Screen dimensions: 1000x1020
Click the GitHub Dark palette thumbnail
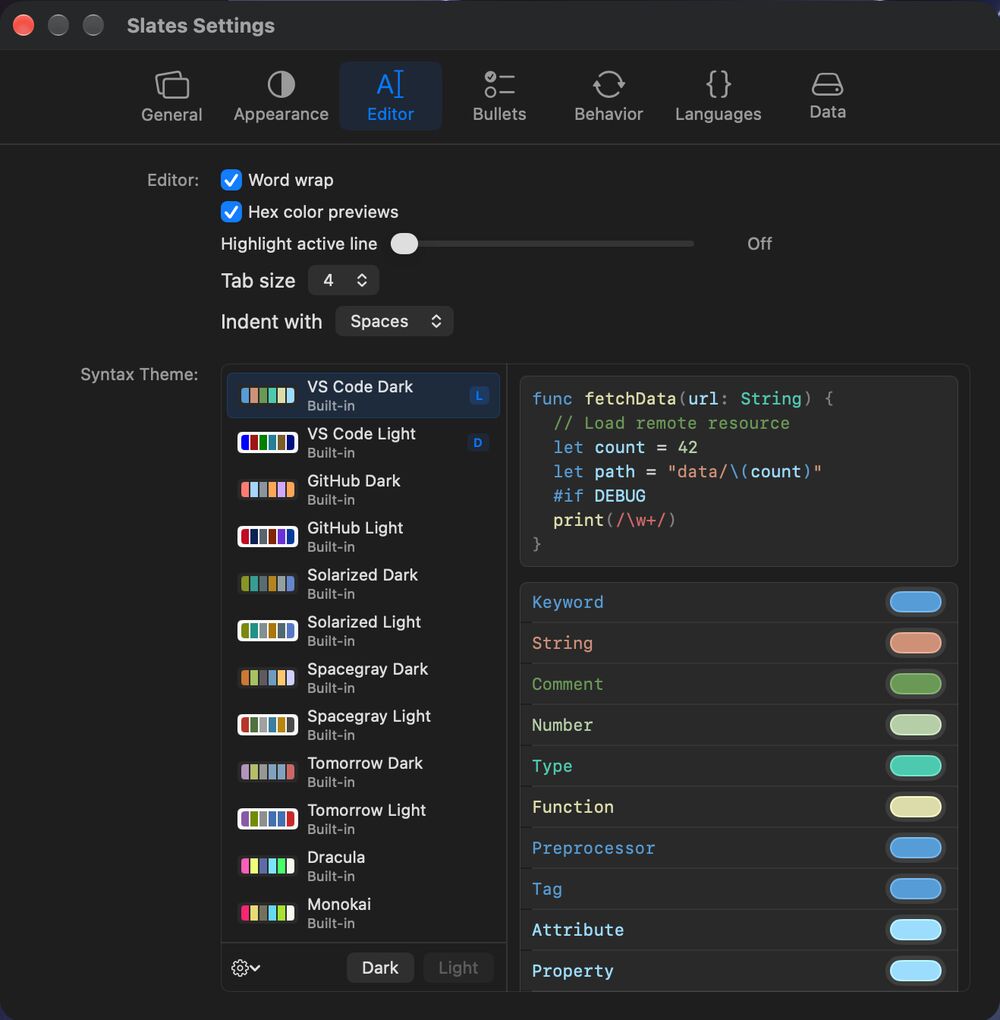click(267, 489)
